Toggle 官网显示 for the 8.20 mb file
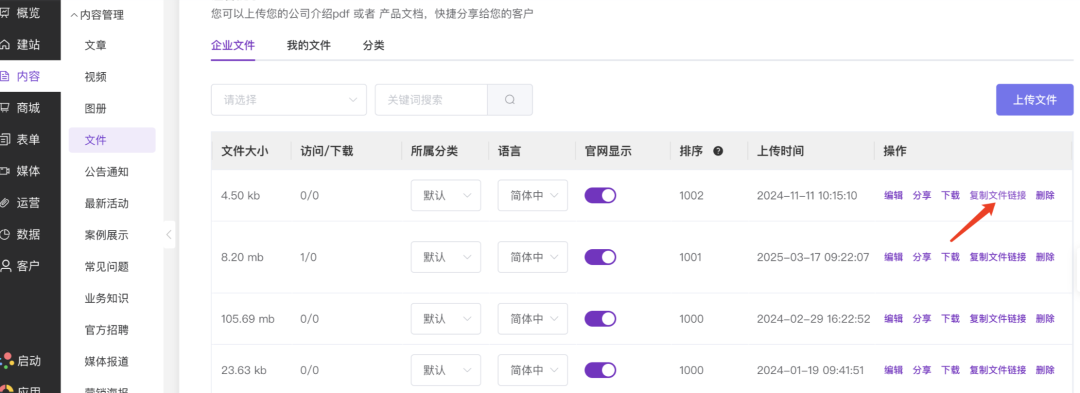 [600, 257]
